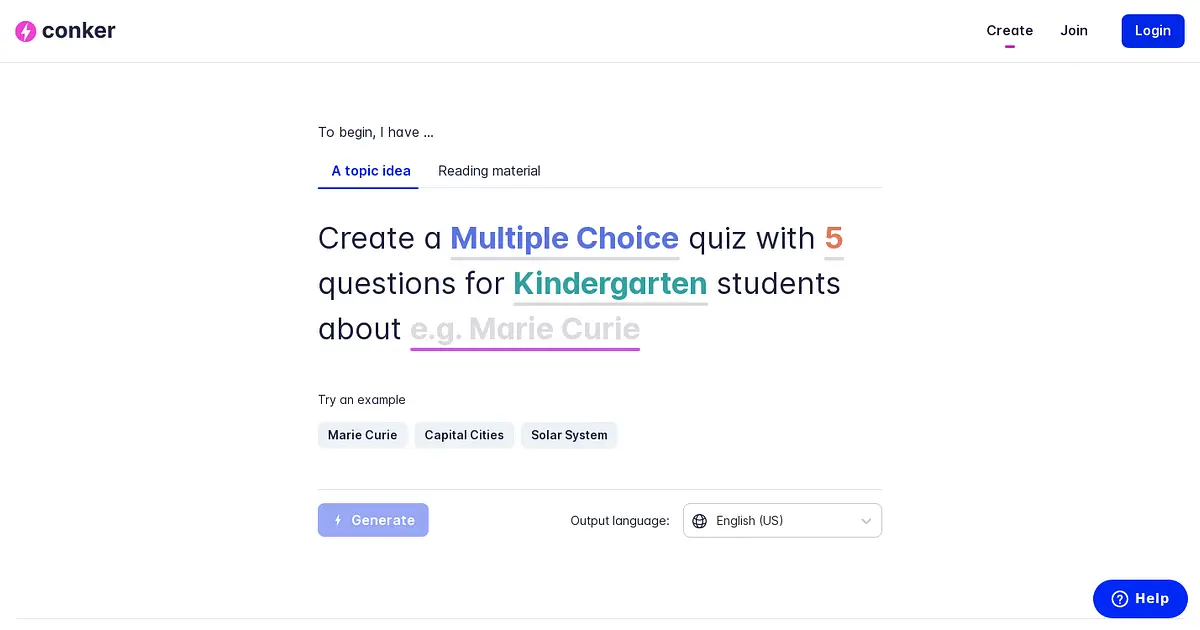Expand the output language chevron arrow
The width and height of the screenshot is (1200, 630).
pyautogui.click(x=866, y=521)
